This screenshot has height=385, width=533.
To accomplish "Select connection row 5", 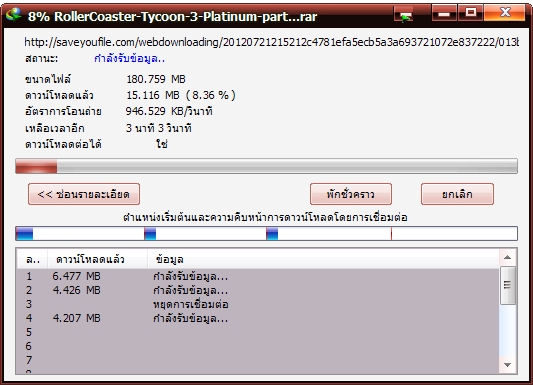I will [258, 332].
